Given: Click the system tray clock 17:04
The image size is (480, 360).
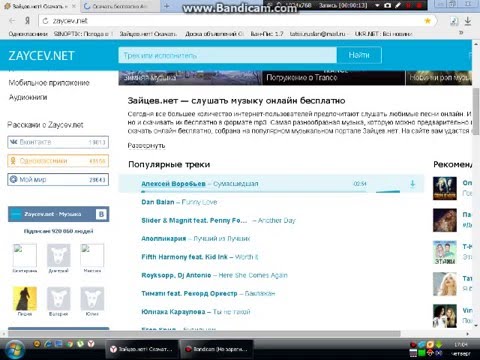Looking at the screenshot, I should (460, 345).
